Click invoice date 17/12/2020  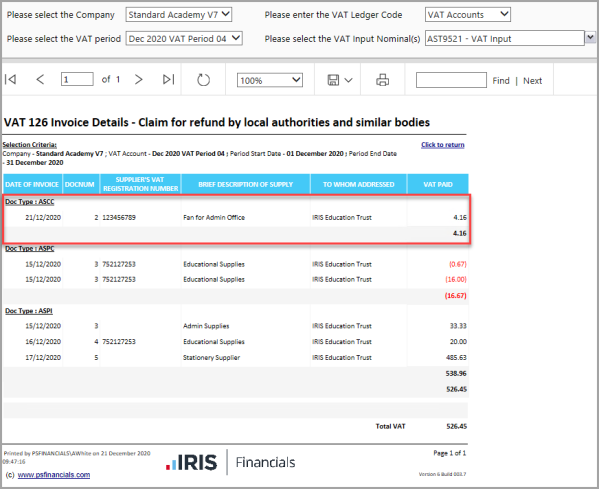[43, 358]
